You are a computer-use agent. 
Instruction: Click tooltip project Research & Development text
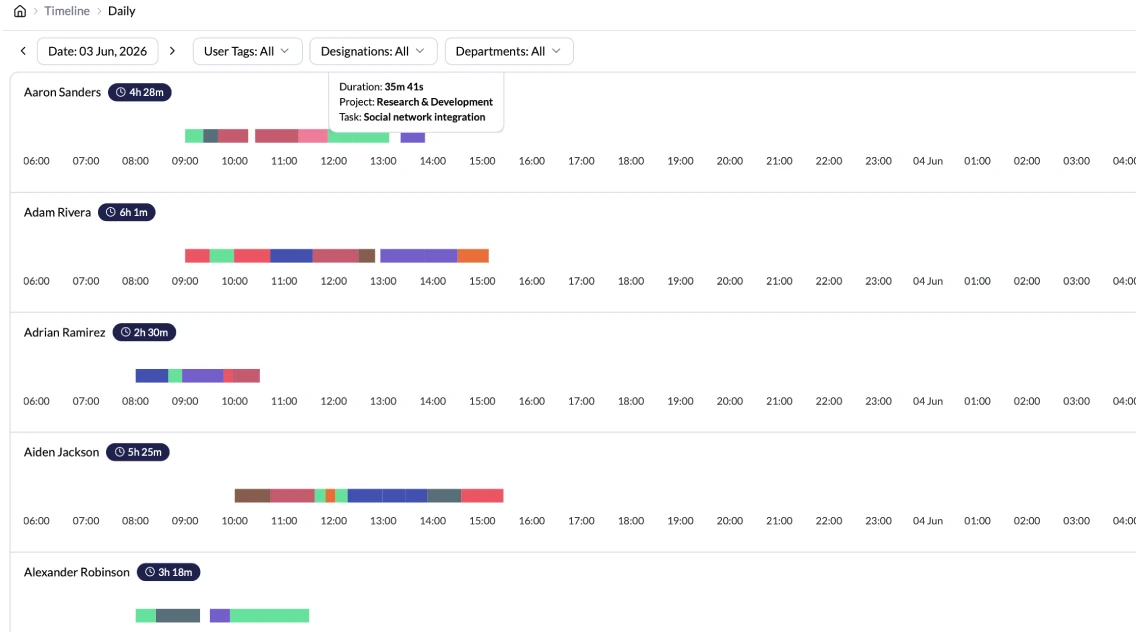435,101
